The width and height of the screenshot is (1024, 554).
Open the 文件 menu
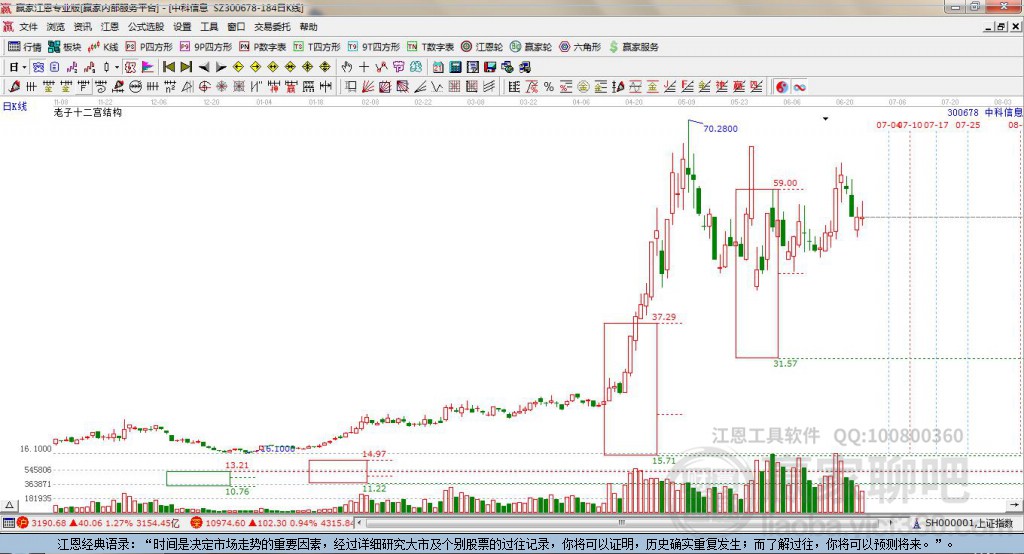pyautogui.click(x=28, y=27)
